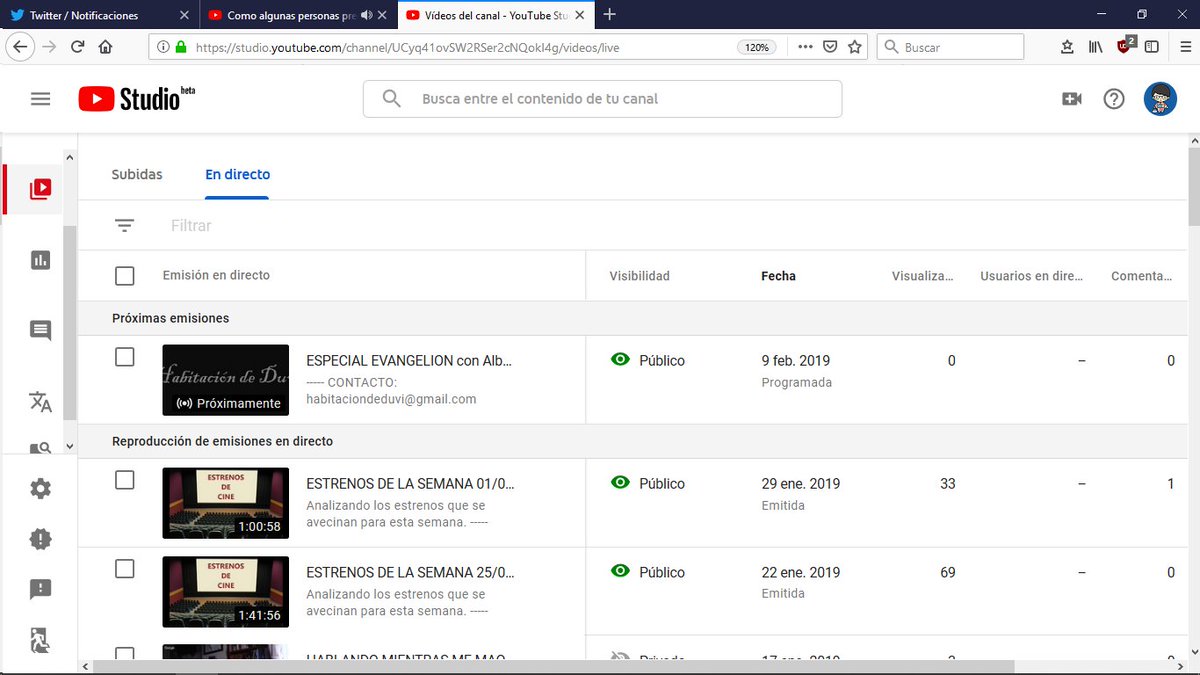
Task: Click the create video camera icon
Action: [x=1071, y=99]
